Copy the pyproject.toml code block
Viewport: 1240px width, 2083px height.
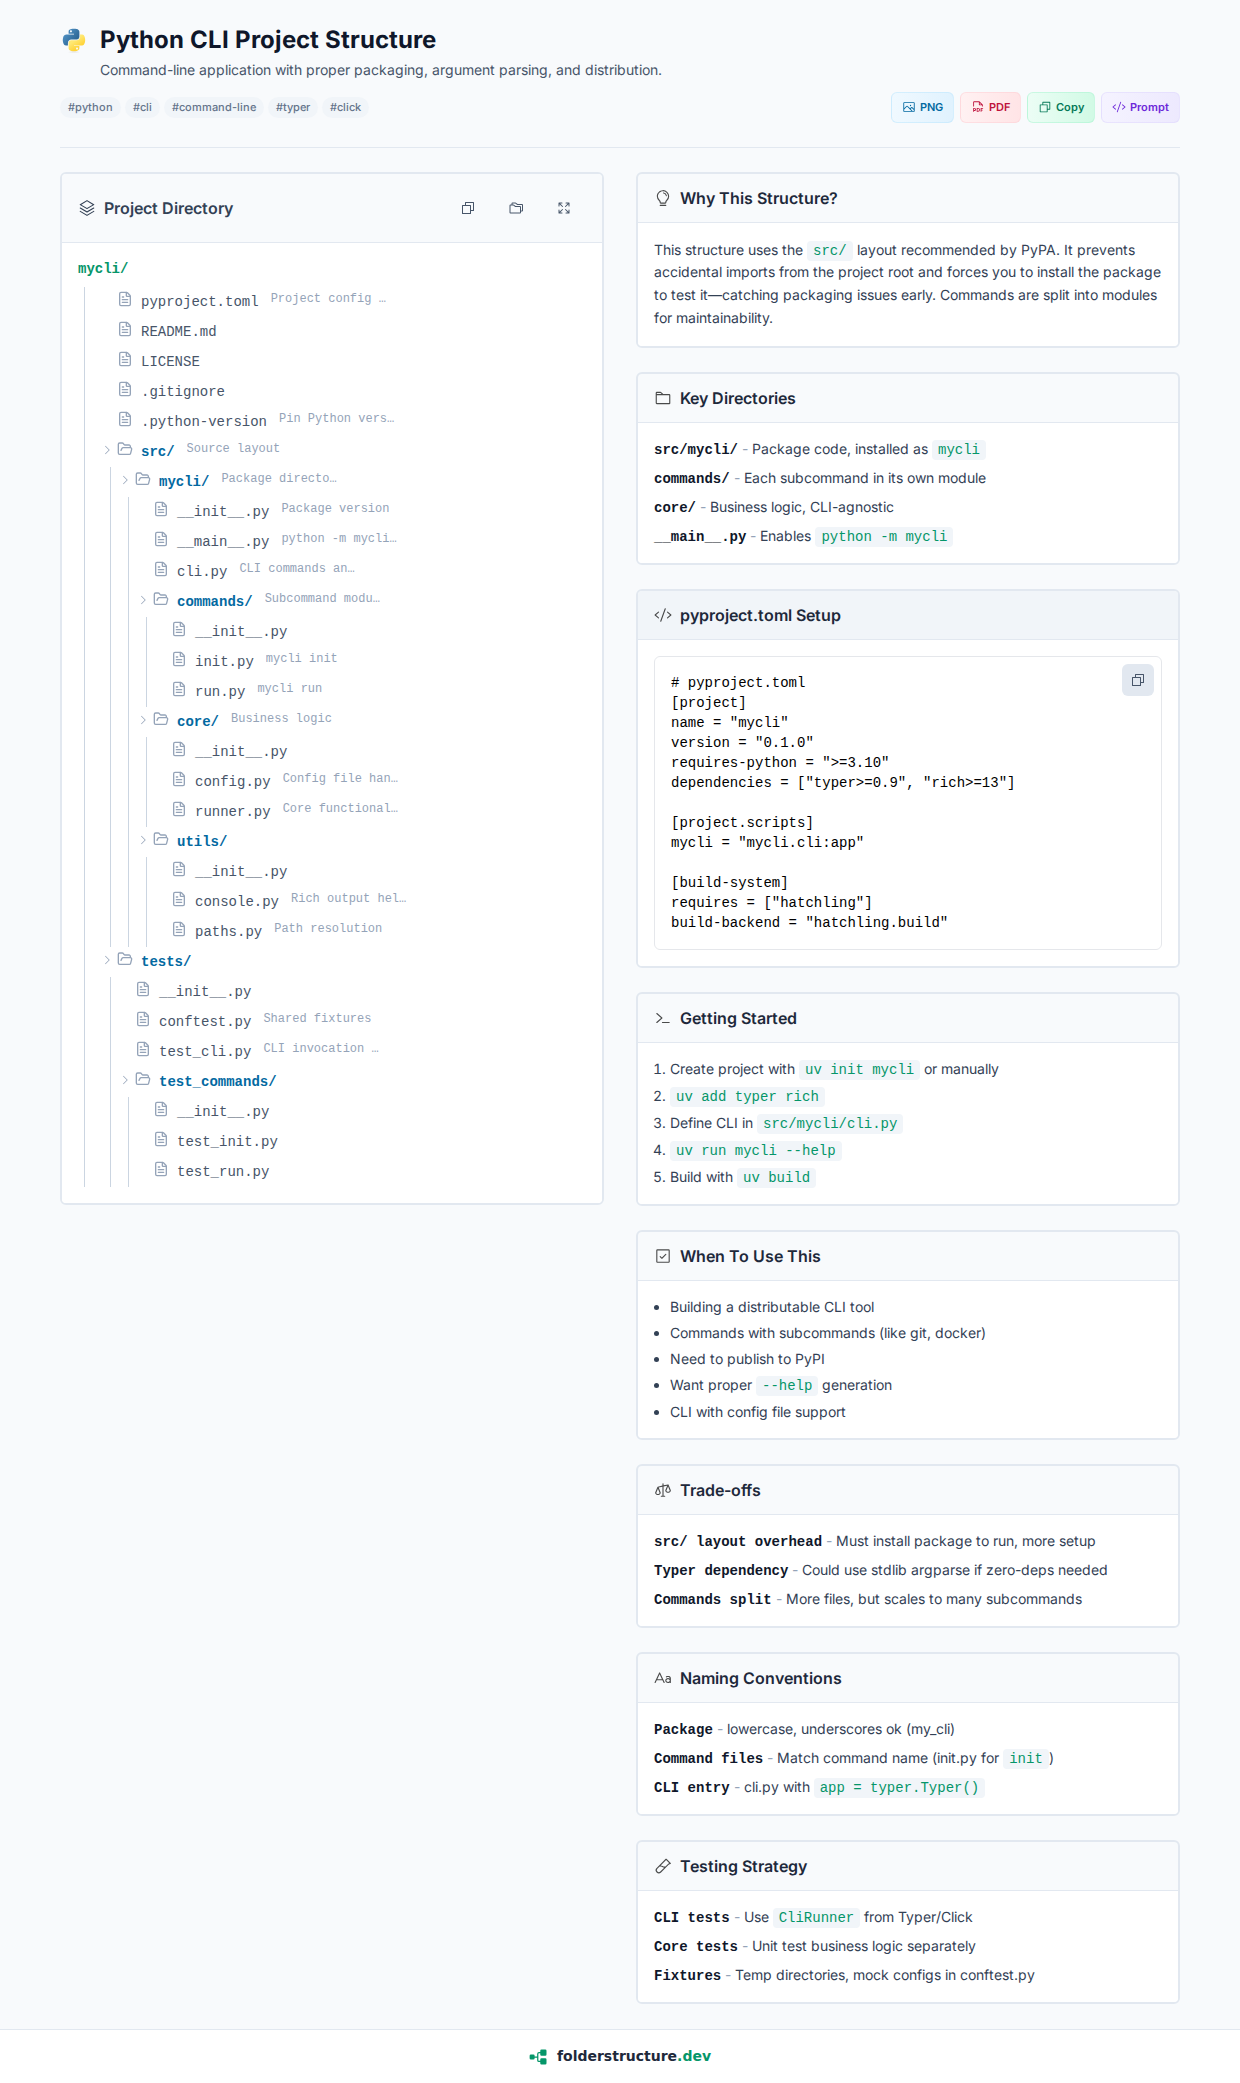coord(1137,680)
